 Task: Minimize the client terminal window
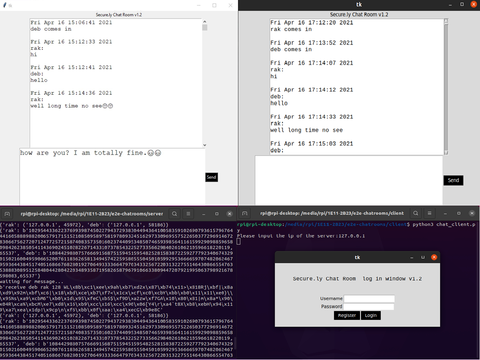point(446,213)
